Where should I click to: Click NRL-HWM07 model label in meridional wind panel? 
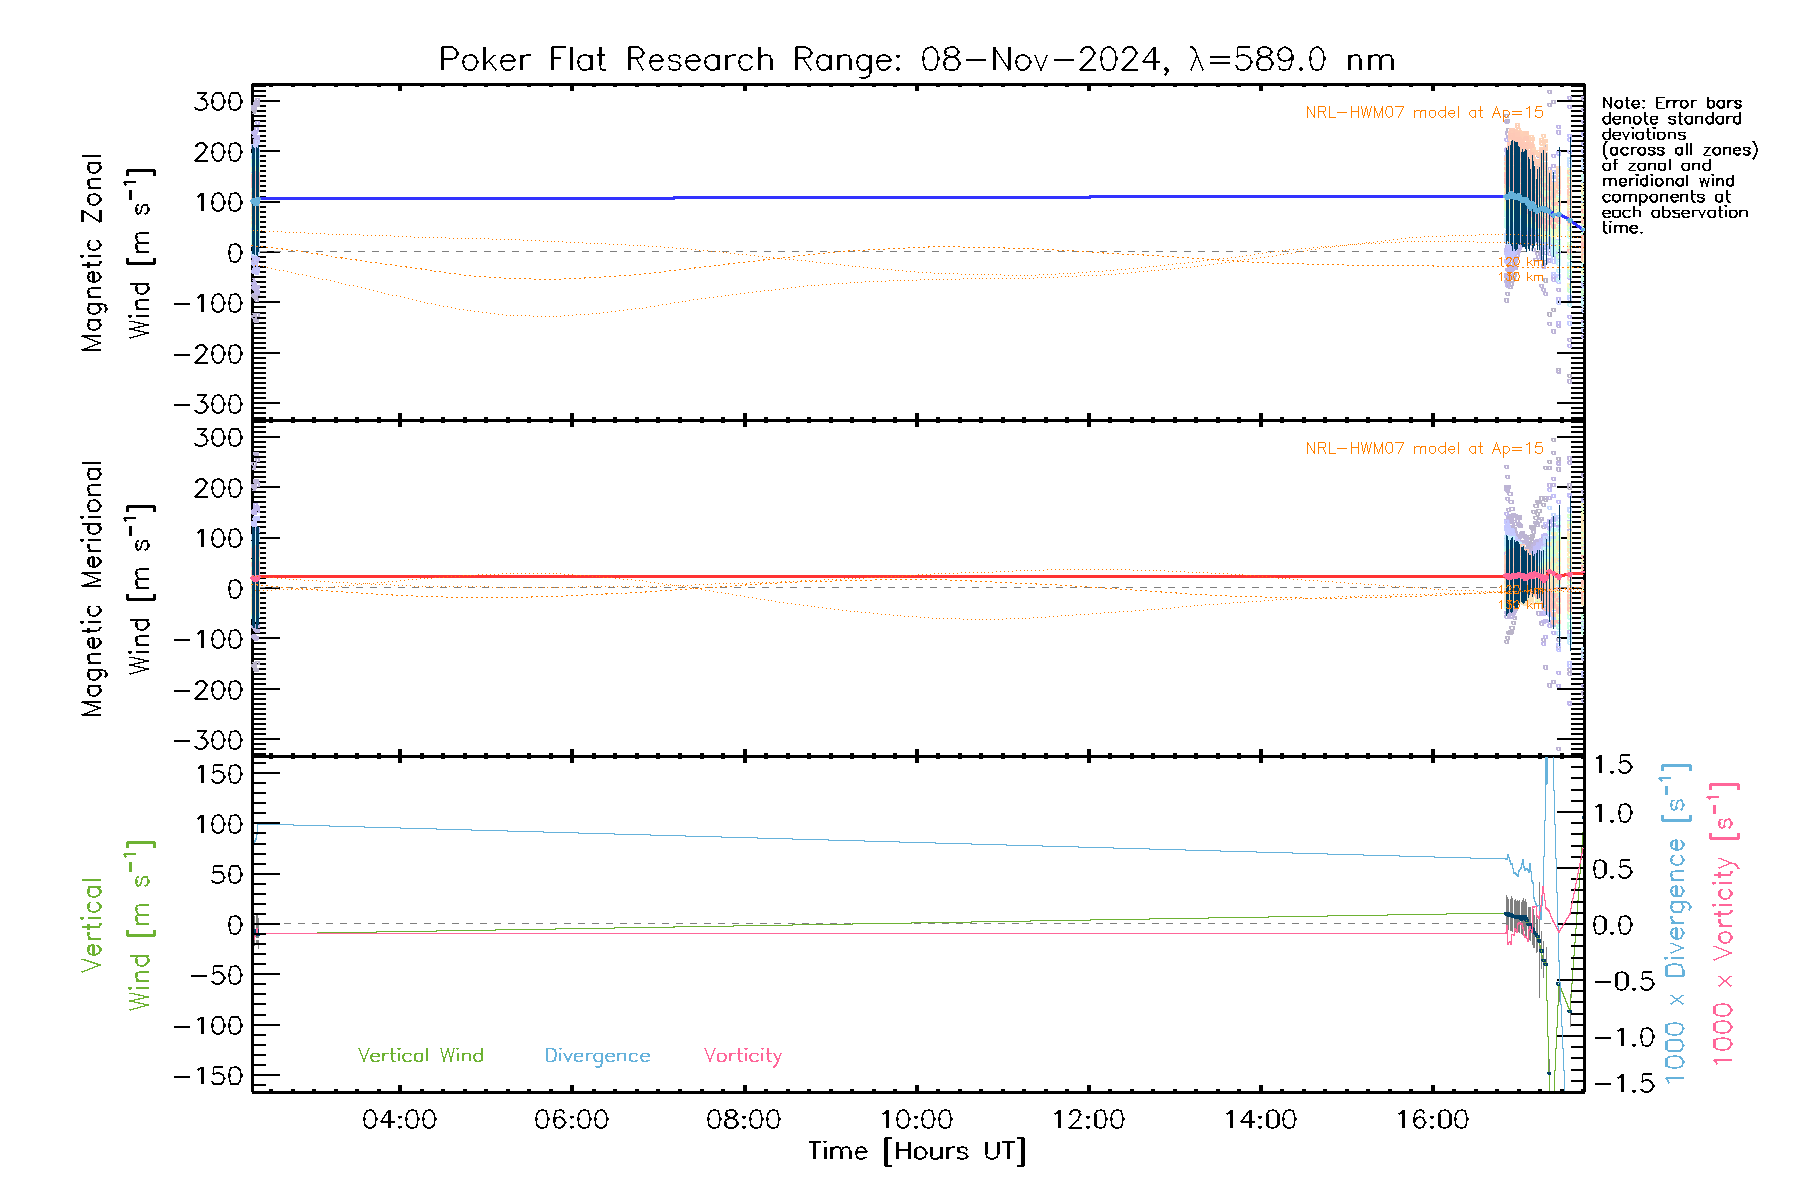(1423, 449)
